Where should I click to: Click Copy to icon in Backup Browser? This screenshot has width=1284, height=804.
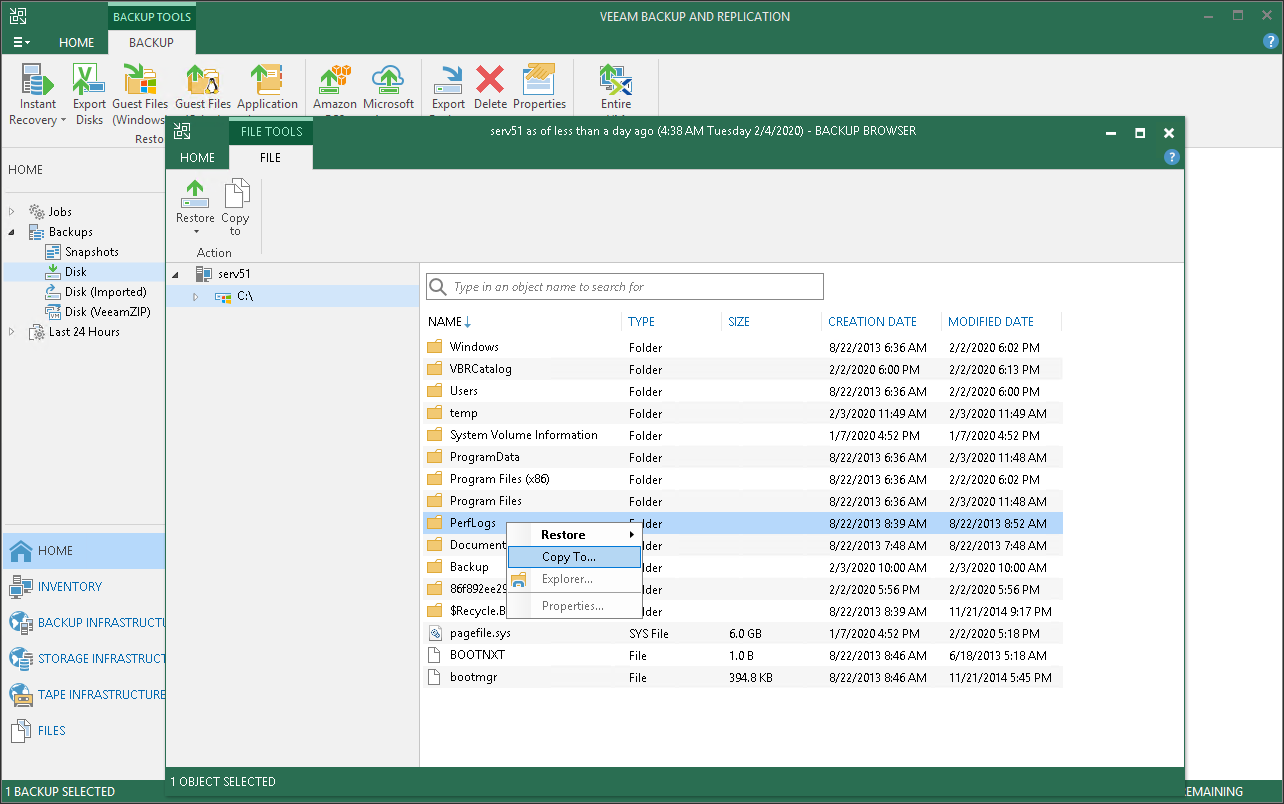pyautogui.click(x=236, y=194)
